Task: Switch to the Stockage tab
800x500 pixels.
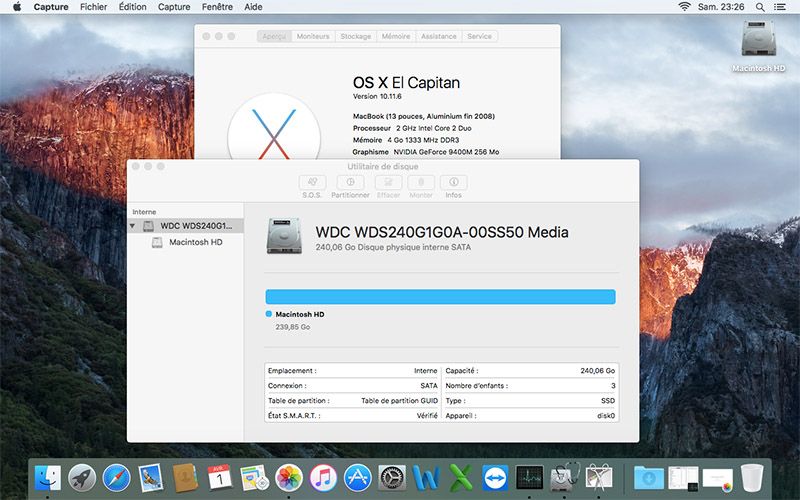Action: coord(355,36)
